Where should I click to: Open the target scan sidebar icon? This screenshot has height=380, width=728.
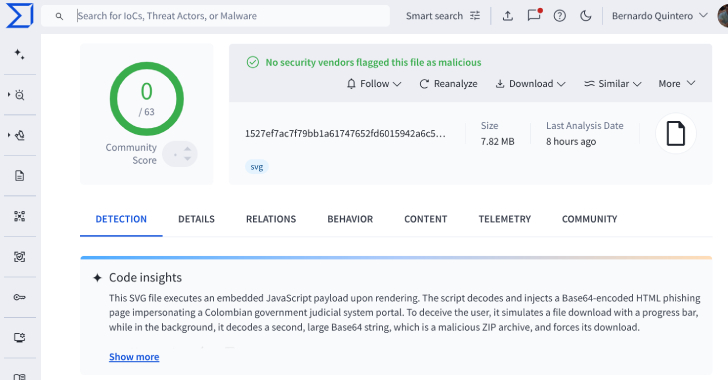(20, 256)
